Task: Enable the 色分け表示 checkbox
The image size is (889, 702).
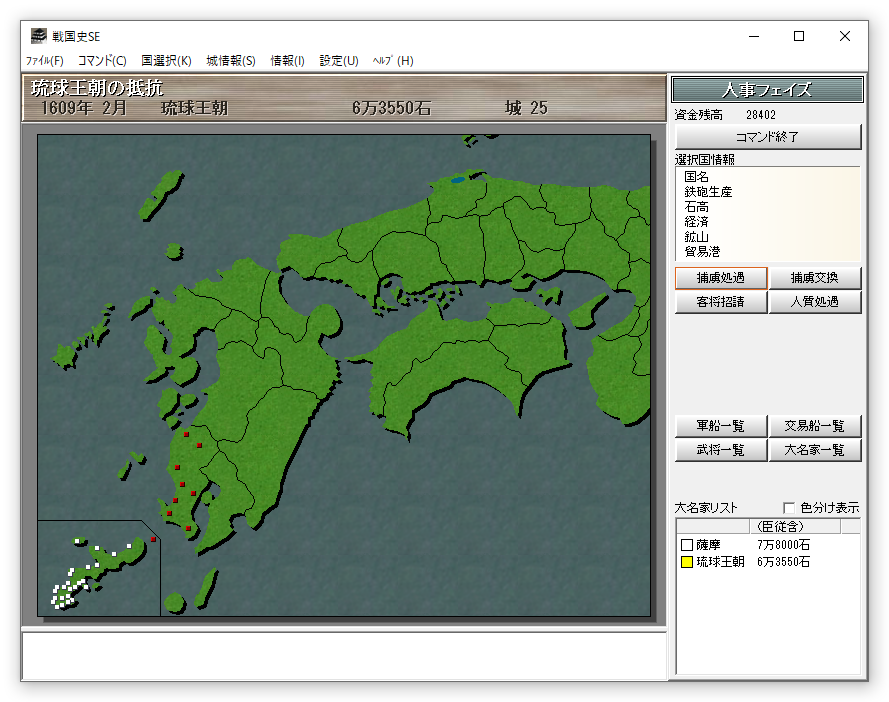Action: pos(789,508)
